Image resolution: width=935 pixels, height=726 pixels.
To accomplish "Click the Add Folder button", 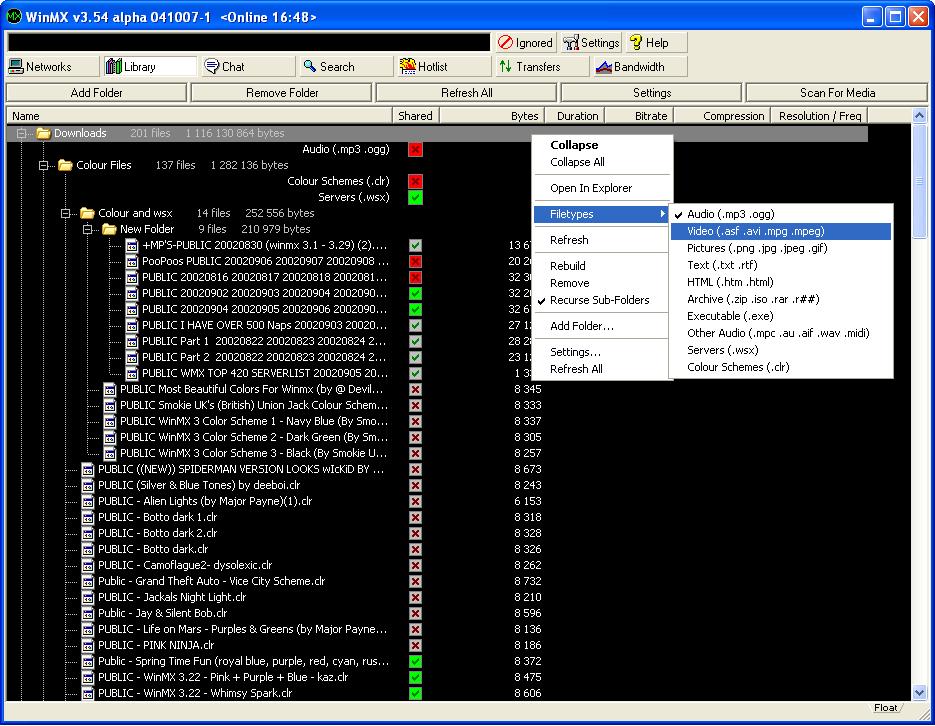I will [x=97, y=92].
